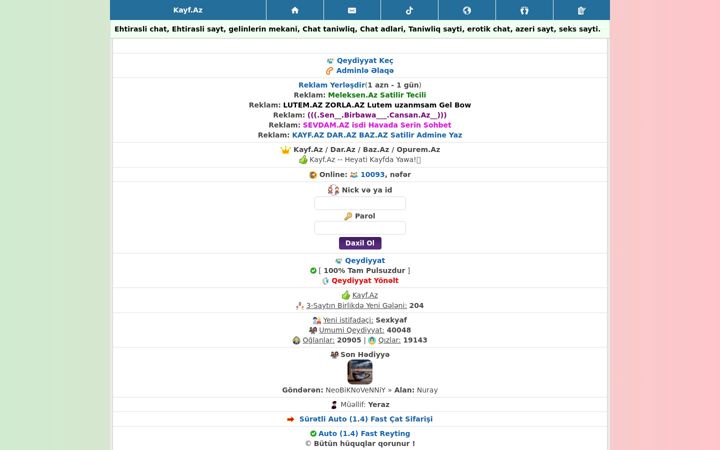Click the Qızlar link
The width and height of the screenshot is (720, 450).
[389, 340]
